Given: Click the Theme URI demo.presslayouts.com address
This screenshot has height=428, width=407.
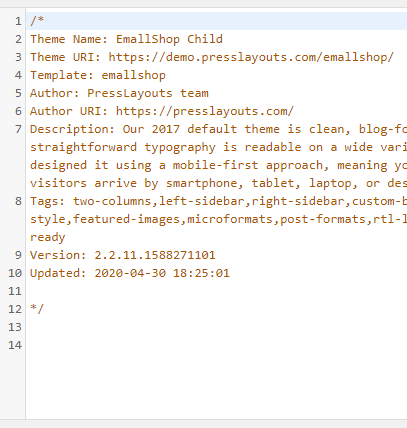Looking at the screenshot, I should pos(251,57).
